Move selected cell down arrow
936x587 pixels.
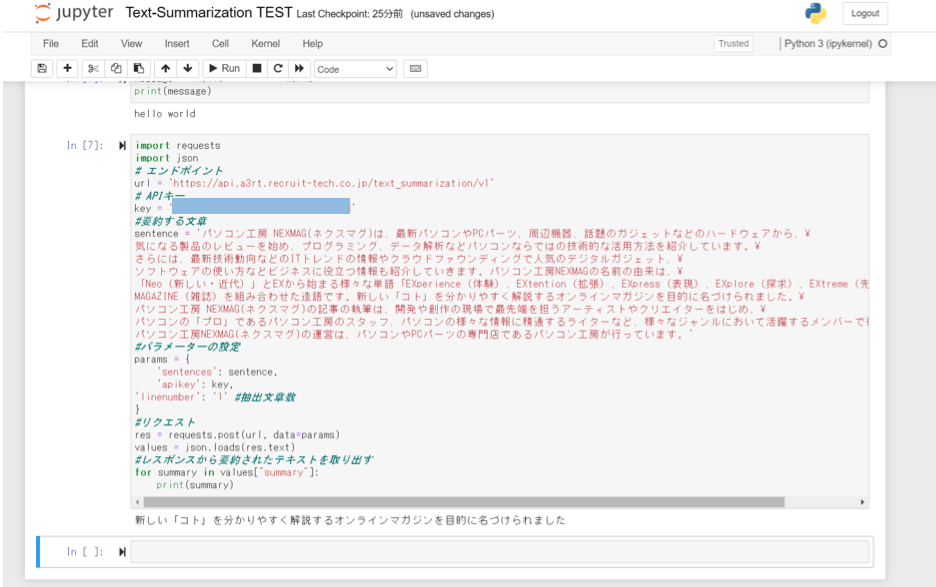188,69
